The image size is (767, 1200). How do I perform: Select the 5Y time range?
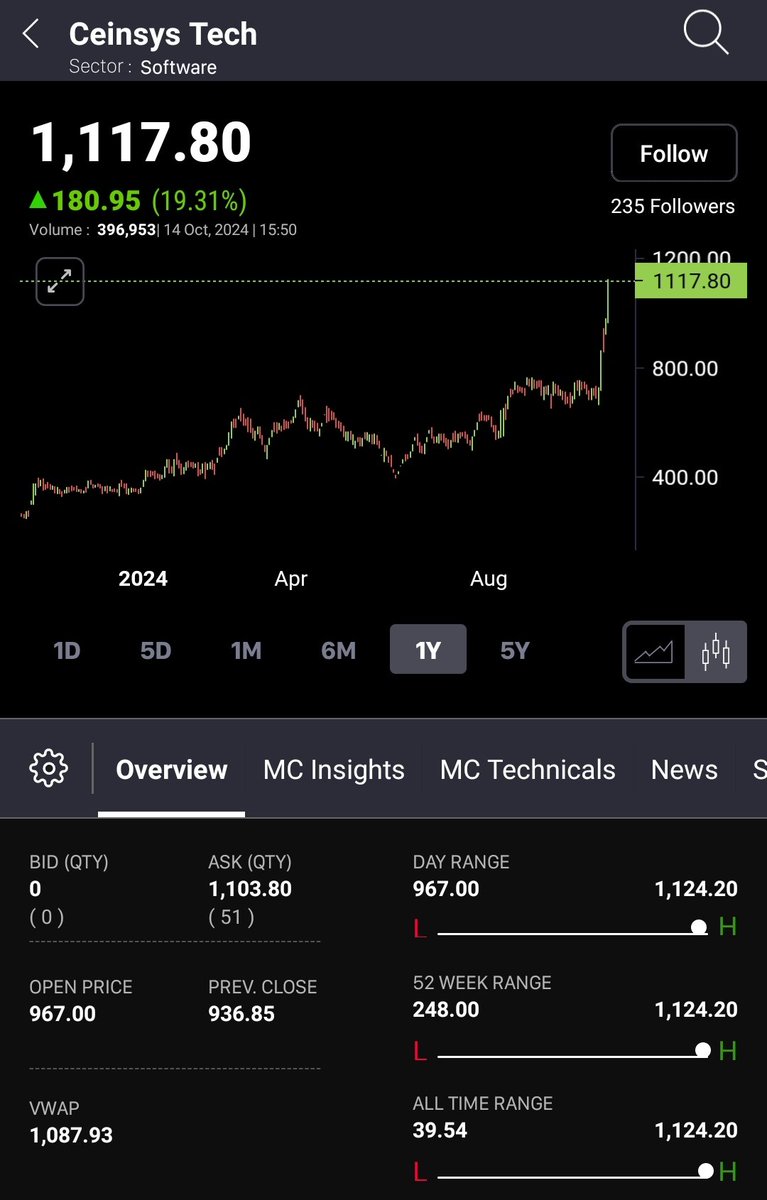515,651
